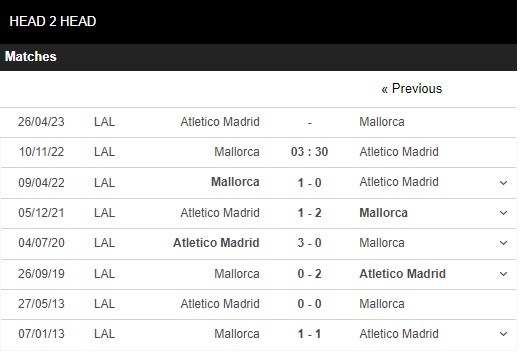Open the 0 - 2 score on 26/09/19
Screen dimensions: 522x360
click(309, 274)
